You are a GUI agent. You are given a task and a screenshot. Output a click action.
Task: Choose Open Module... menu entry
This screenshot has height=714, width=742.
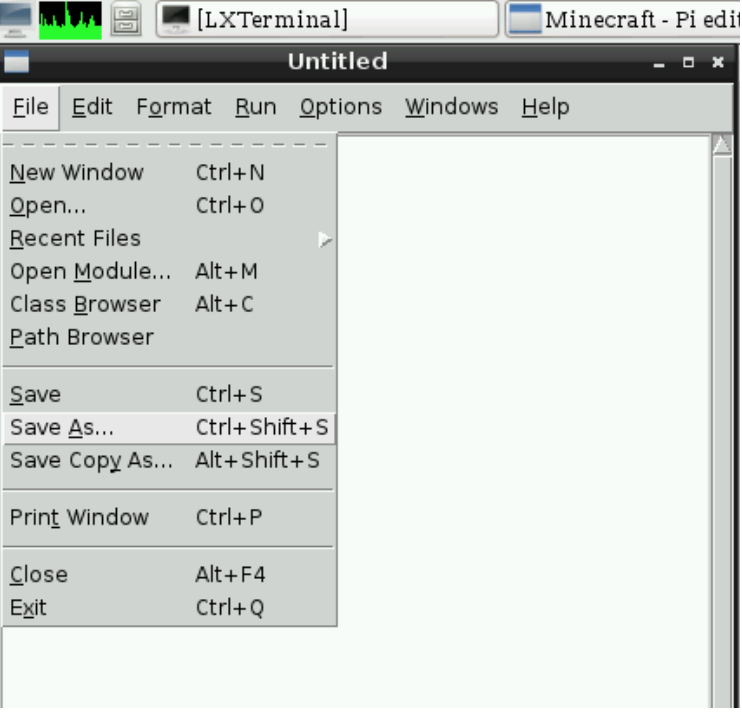(169, 272)
